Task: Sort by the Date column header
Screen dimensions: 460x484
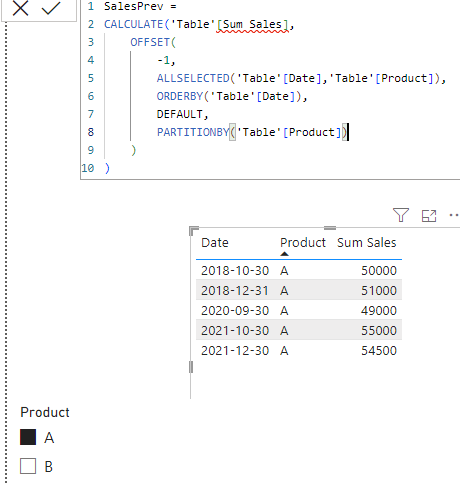Action: pyautogui.click(x=215, y=242)
